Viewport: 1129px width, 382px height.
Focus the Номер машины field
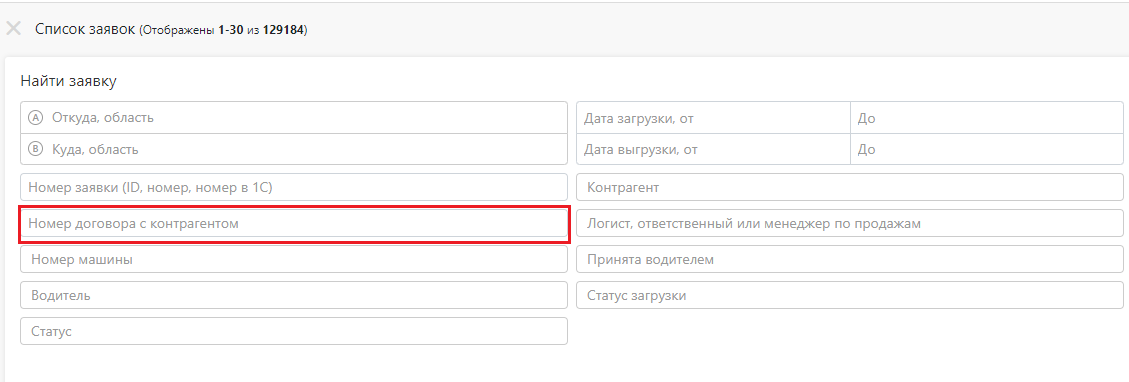[x=294, y=259]
